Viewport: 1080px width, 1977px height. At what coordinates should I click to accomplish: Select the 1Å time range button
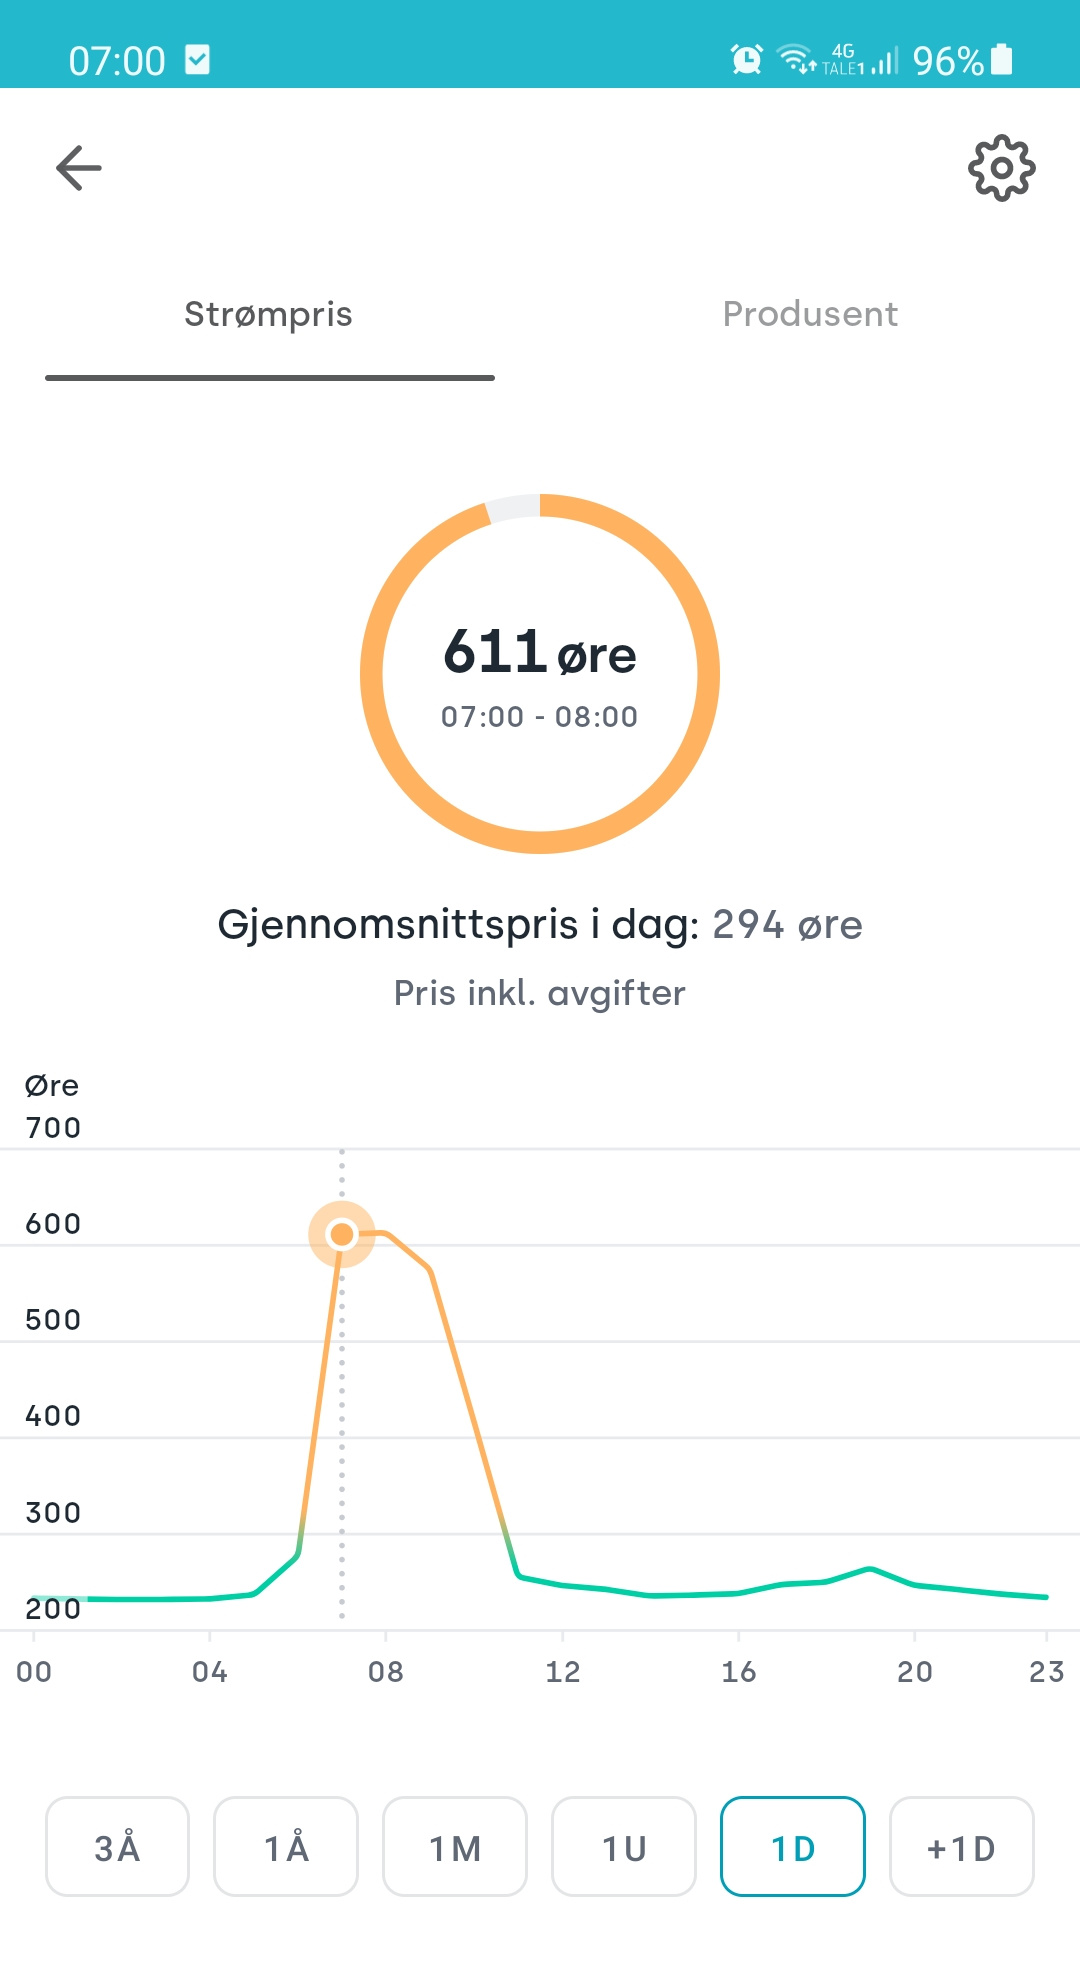[286, 1848]
